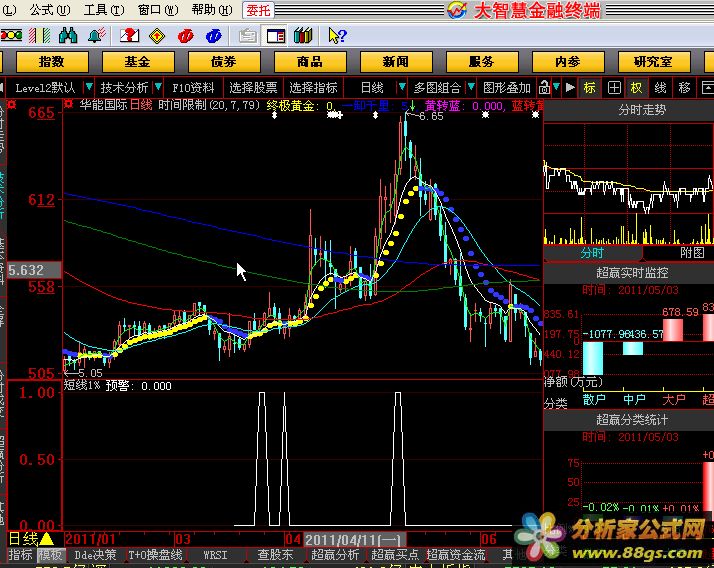Click the 选择股票 toolbar item

point(253,87)
